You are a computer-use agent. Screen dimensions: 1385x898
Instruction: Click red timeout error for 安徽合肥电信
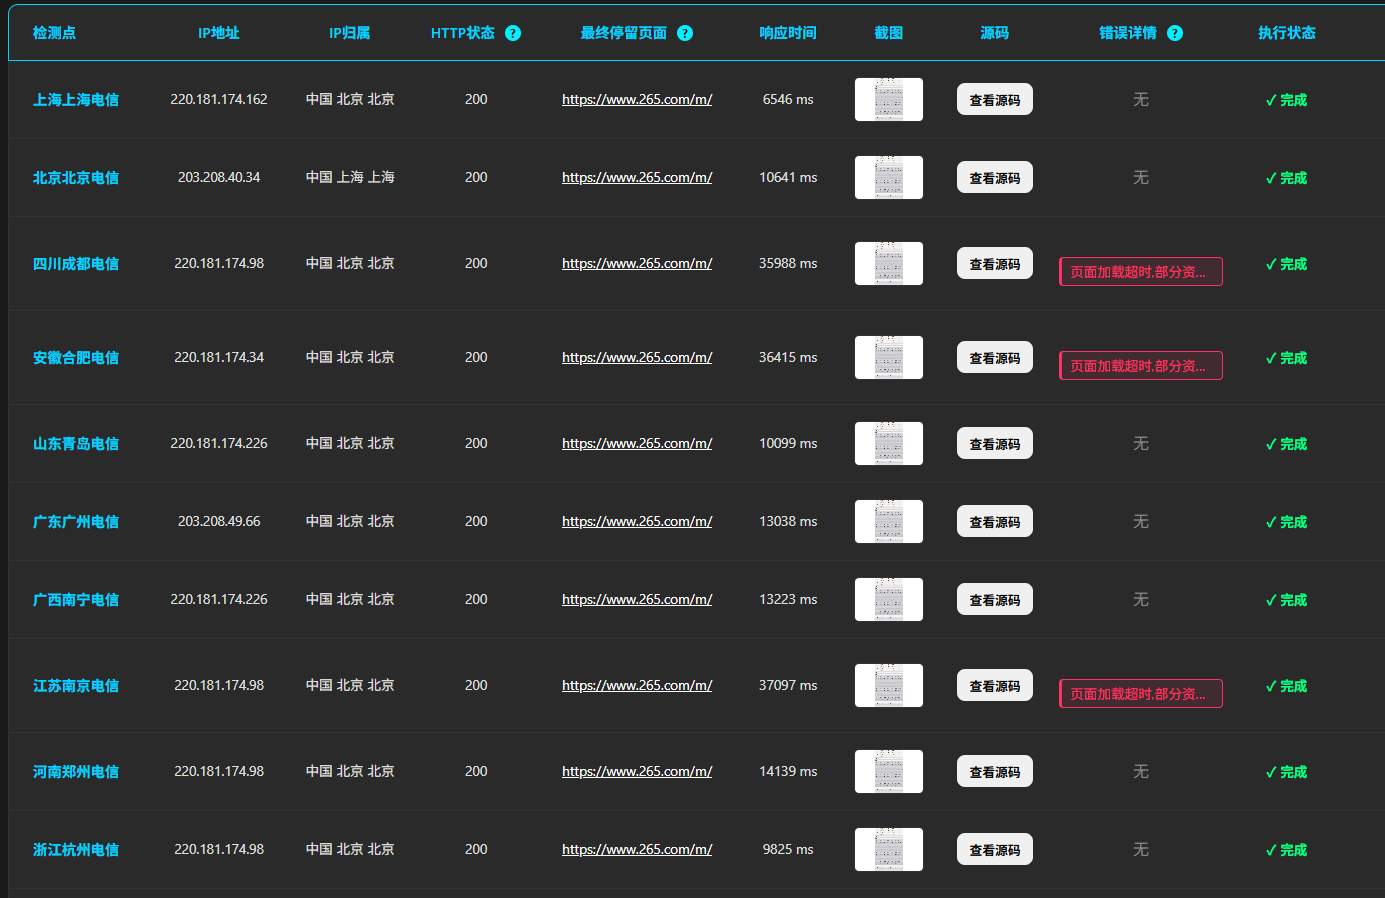coord(1140,366)
